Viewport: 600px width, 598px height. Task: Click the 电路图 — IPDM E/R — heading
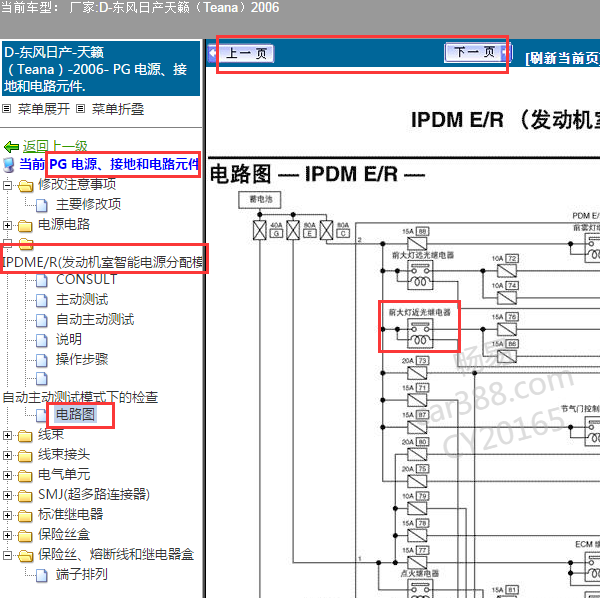[318, 174]
